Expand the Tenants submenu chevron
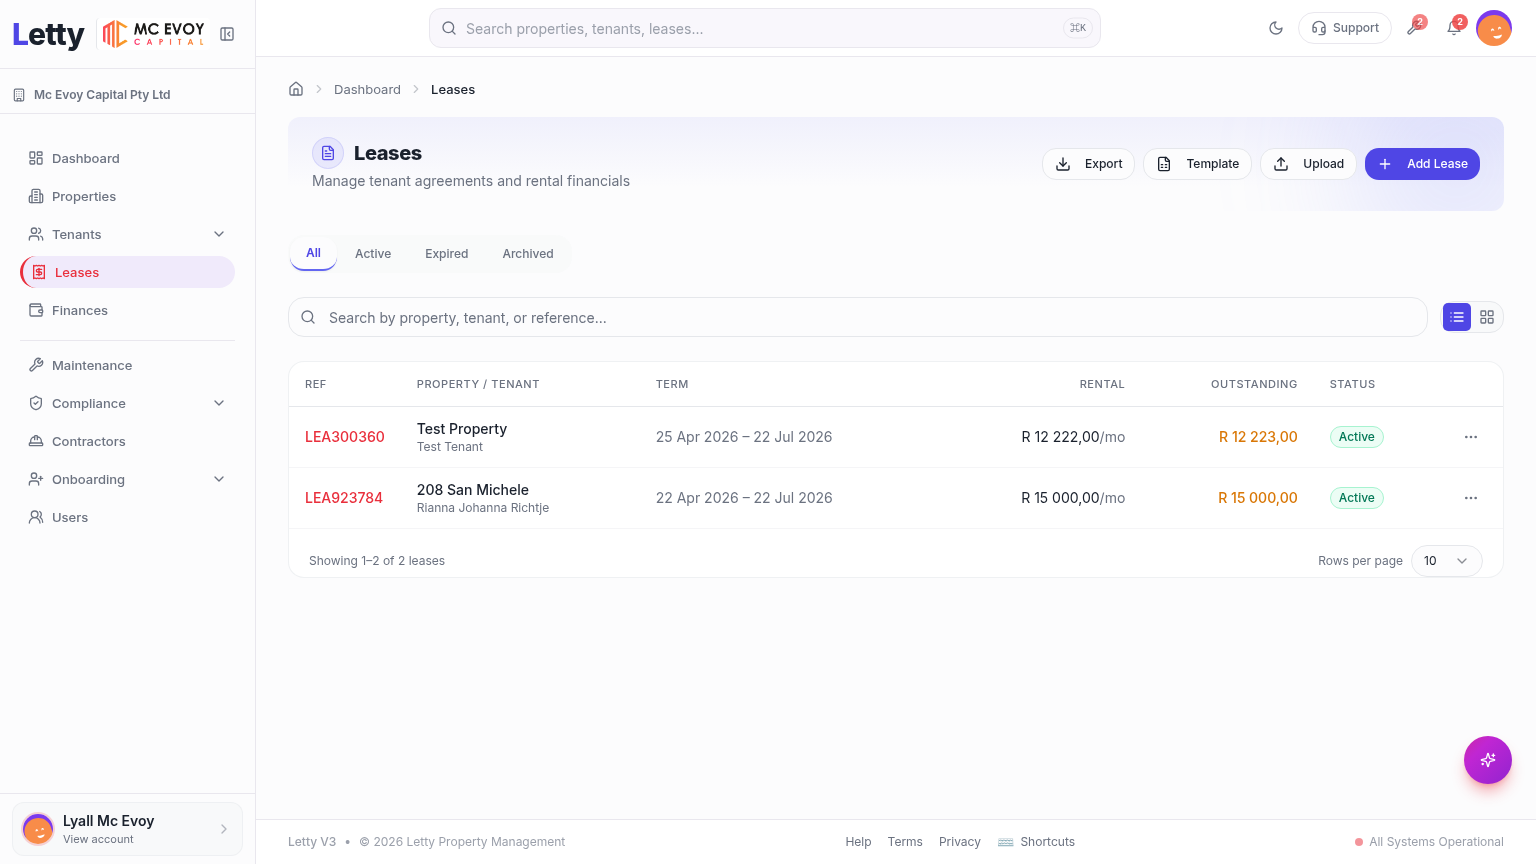 (x=219, y=234)
